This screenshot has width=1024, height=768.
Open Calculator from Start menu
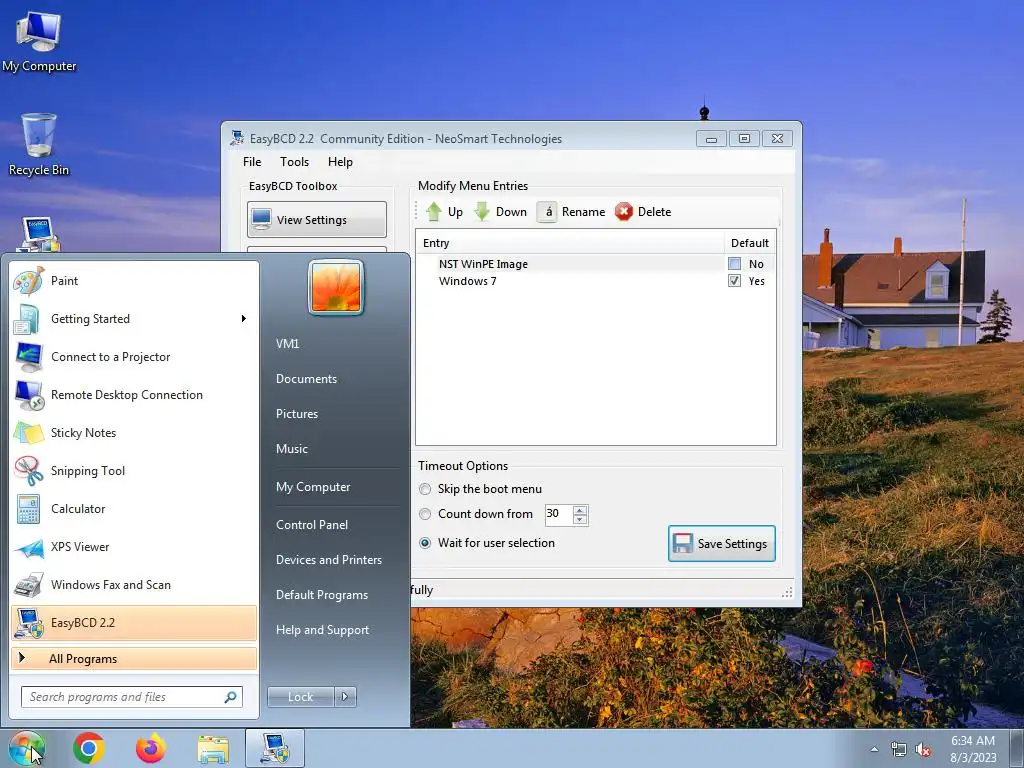[x=134, y=509]
